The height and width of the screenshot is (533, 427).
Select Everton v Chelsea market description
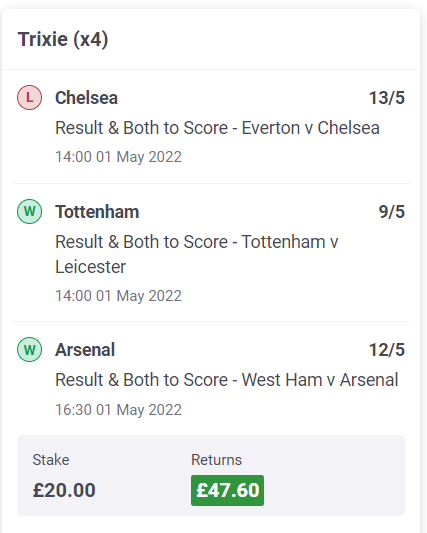pyautogui.click(x=217, y=128)
